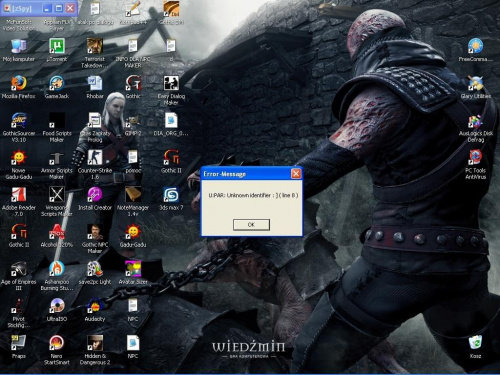Select the Czas Zapłaty Prolog shortcut

pos(95,120)
